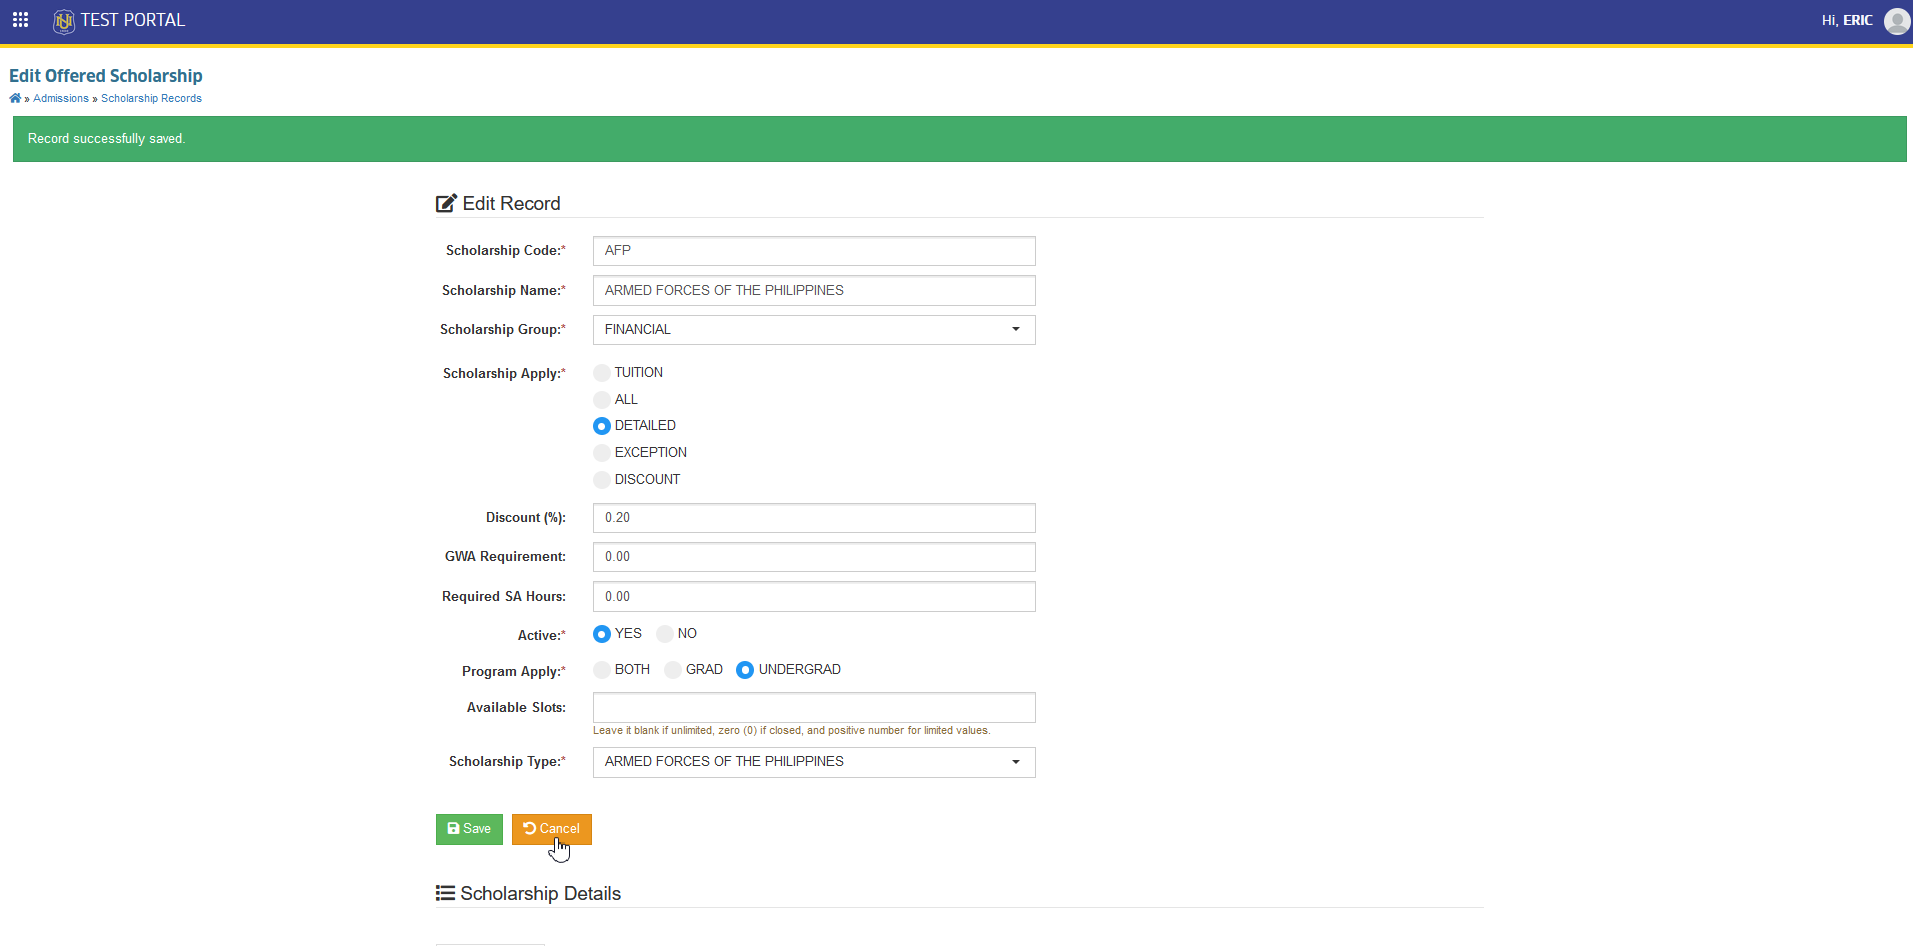The image size is (1913, 946).
Task: Select the EXCEPTION radio option
Action: (602, 453)
